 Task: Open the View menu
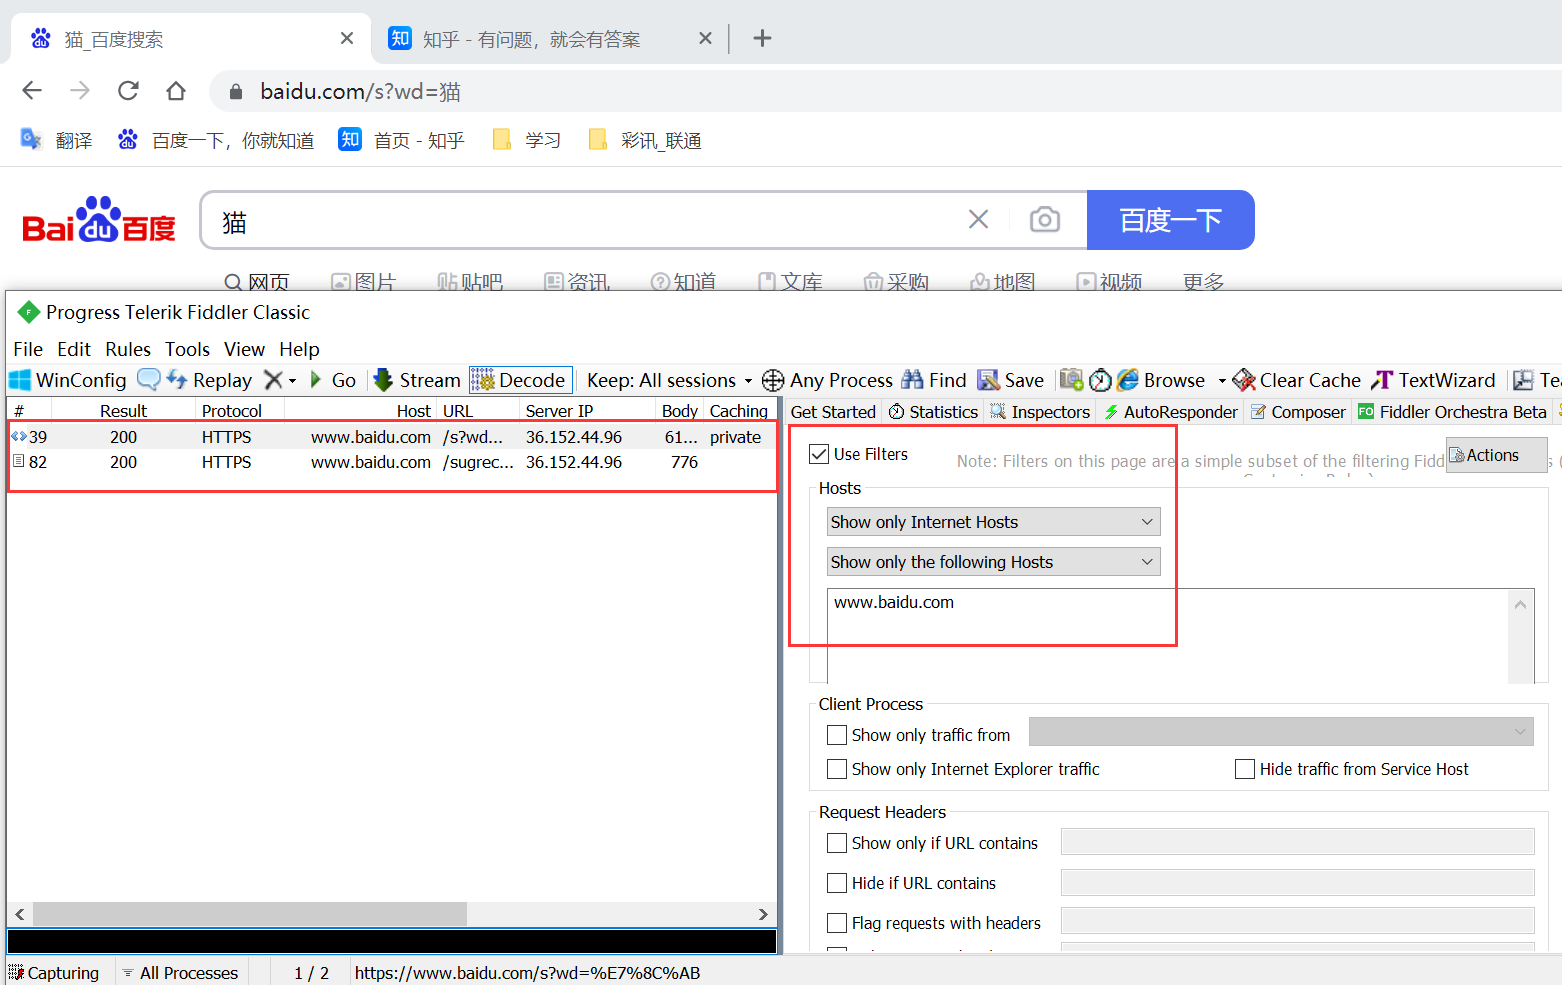(x=244, y=349)
